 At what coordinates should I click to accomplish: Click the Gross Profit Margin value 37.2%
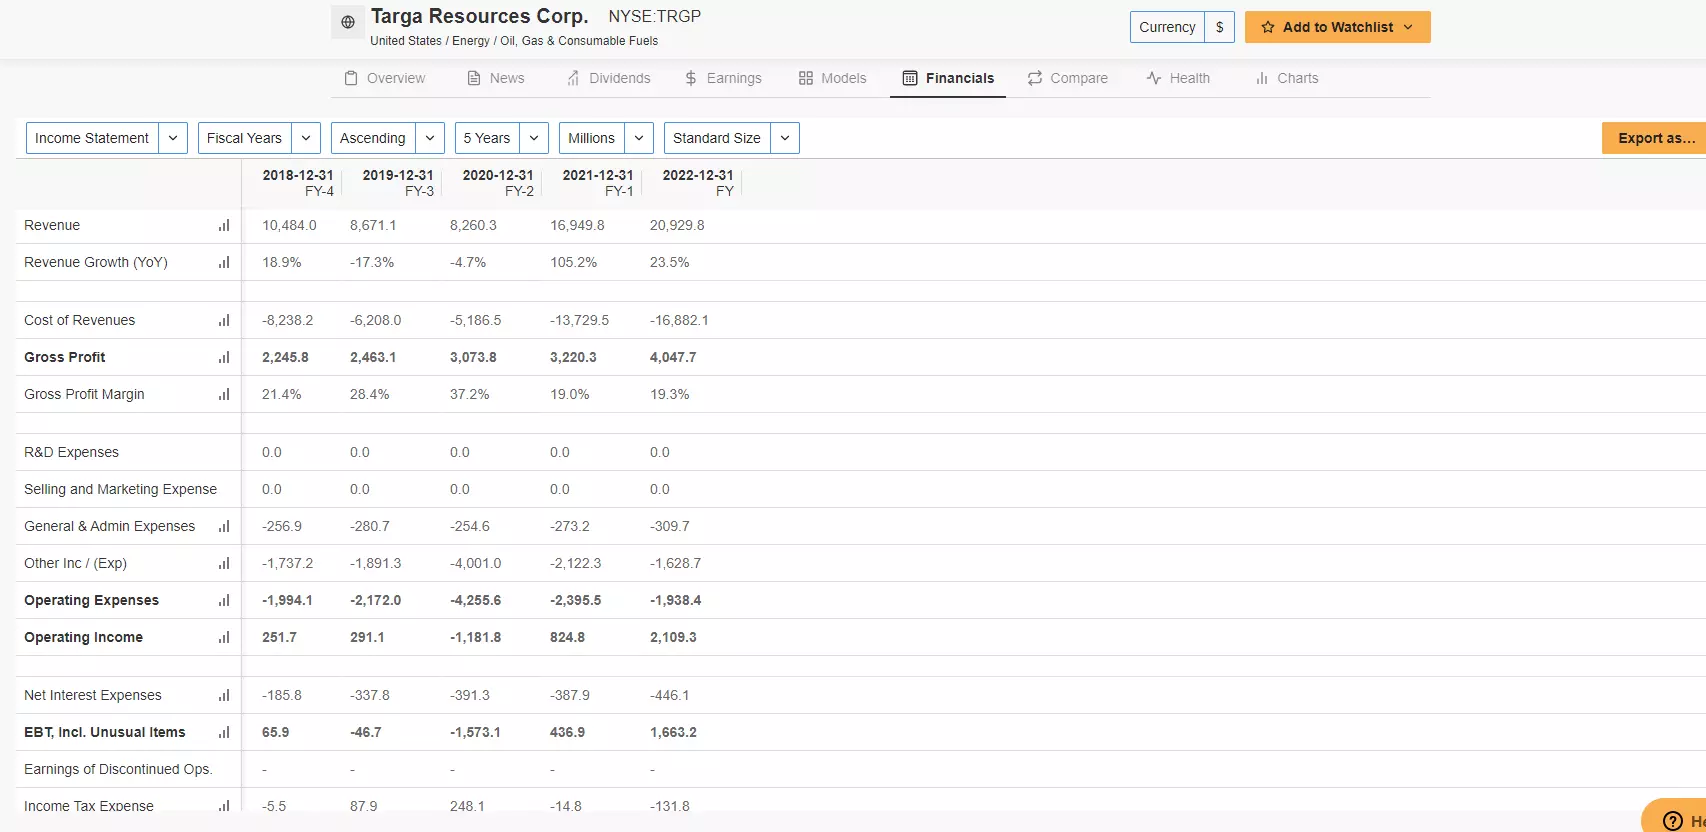[x=469, y=395]
